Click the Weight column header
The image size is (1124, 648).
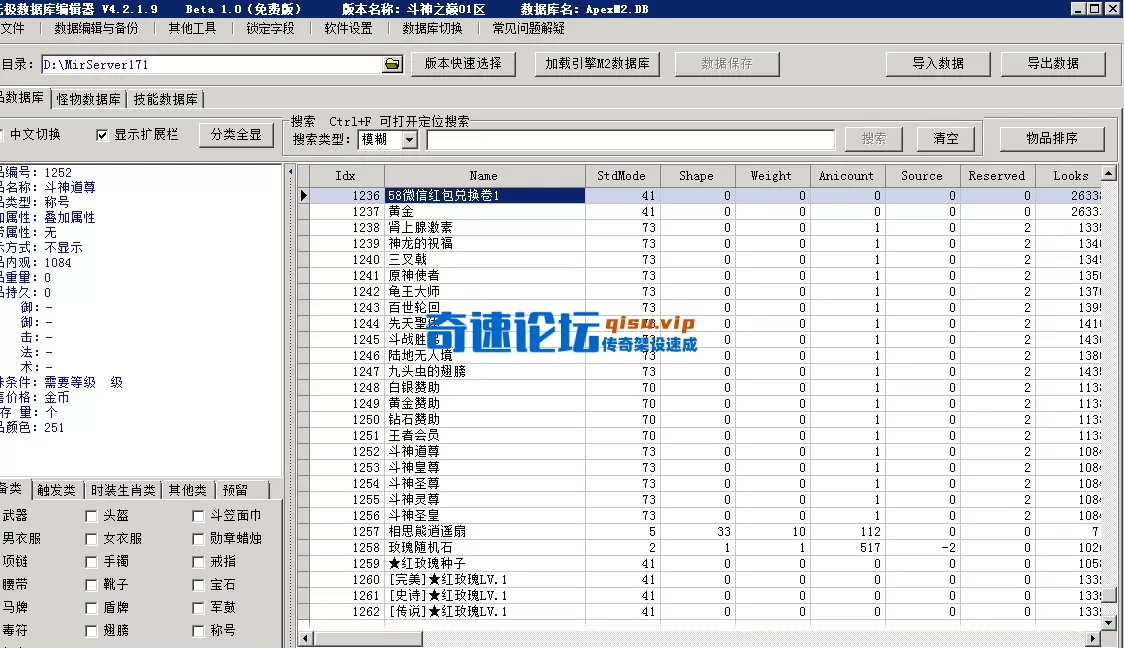771,176
